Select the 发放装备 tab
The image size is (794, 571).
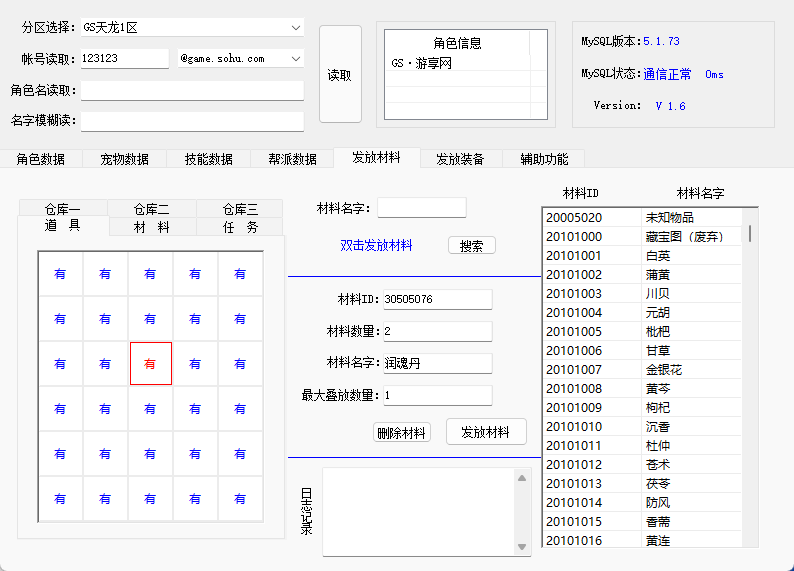(x=461, y=159)
